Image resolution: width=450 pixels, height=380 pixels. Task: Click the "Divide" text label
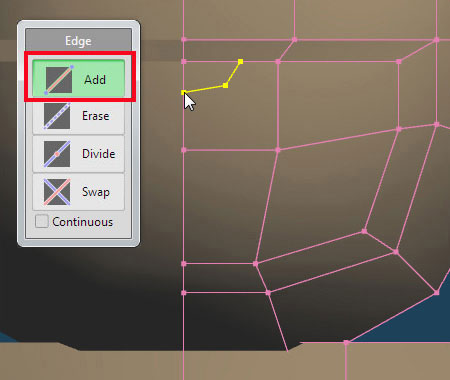(x=99, y=154)
